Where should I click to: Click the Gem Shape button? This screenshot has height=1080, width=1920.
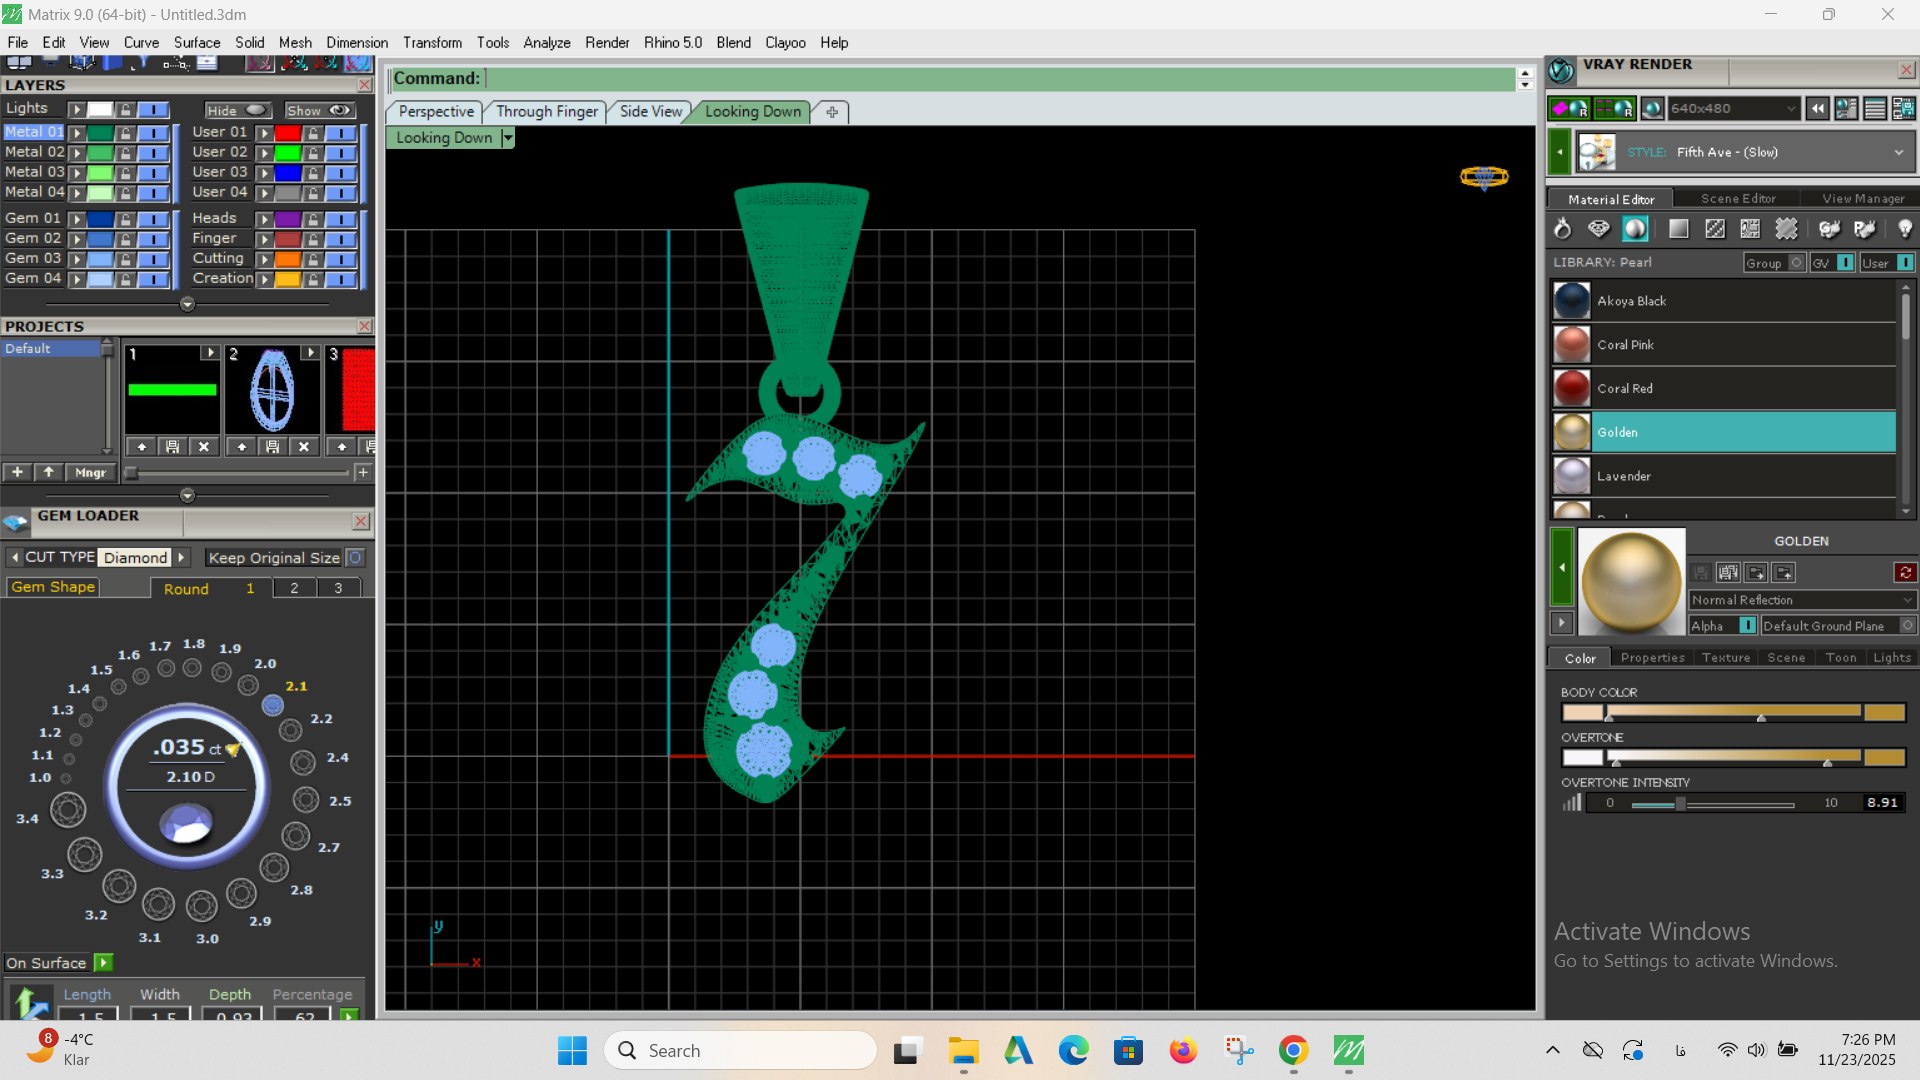click(53, 587)
